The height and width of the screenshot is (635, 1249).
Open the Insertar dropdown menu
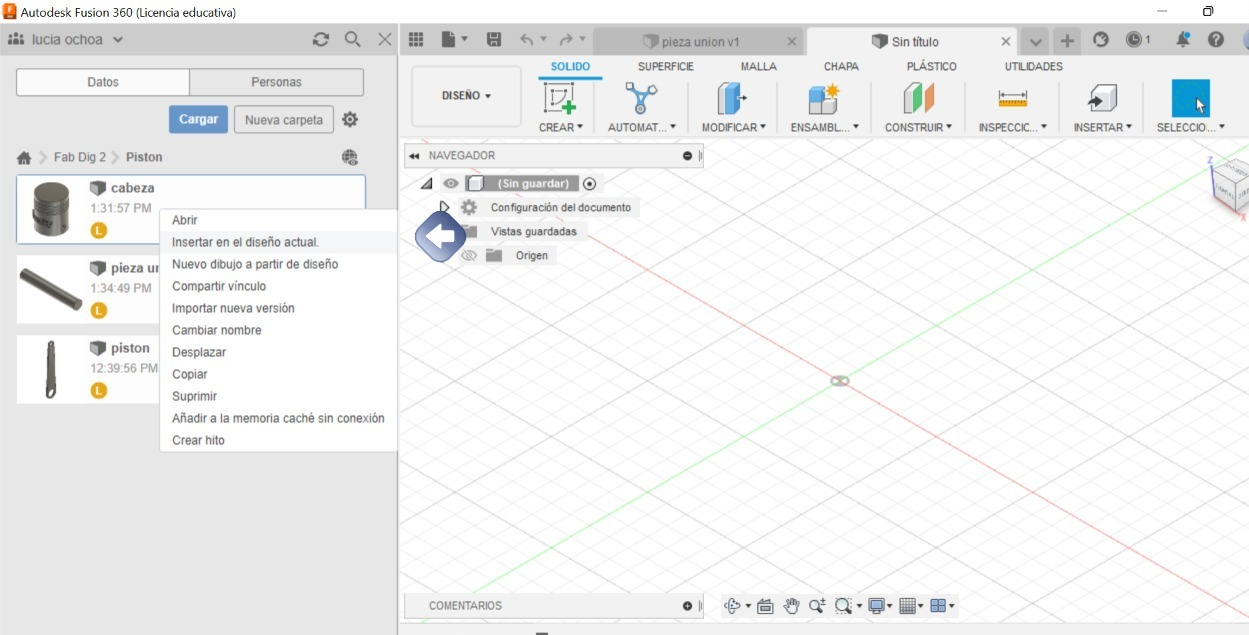(1102, 128)
